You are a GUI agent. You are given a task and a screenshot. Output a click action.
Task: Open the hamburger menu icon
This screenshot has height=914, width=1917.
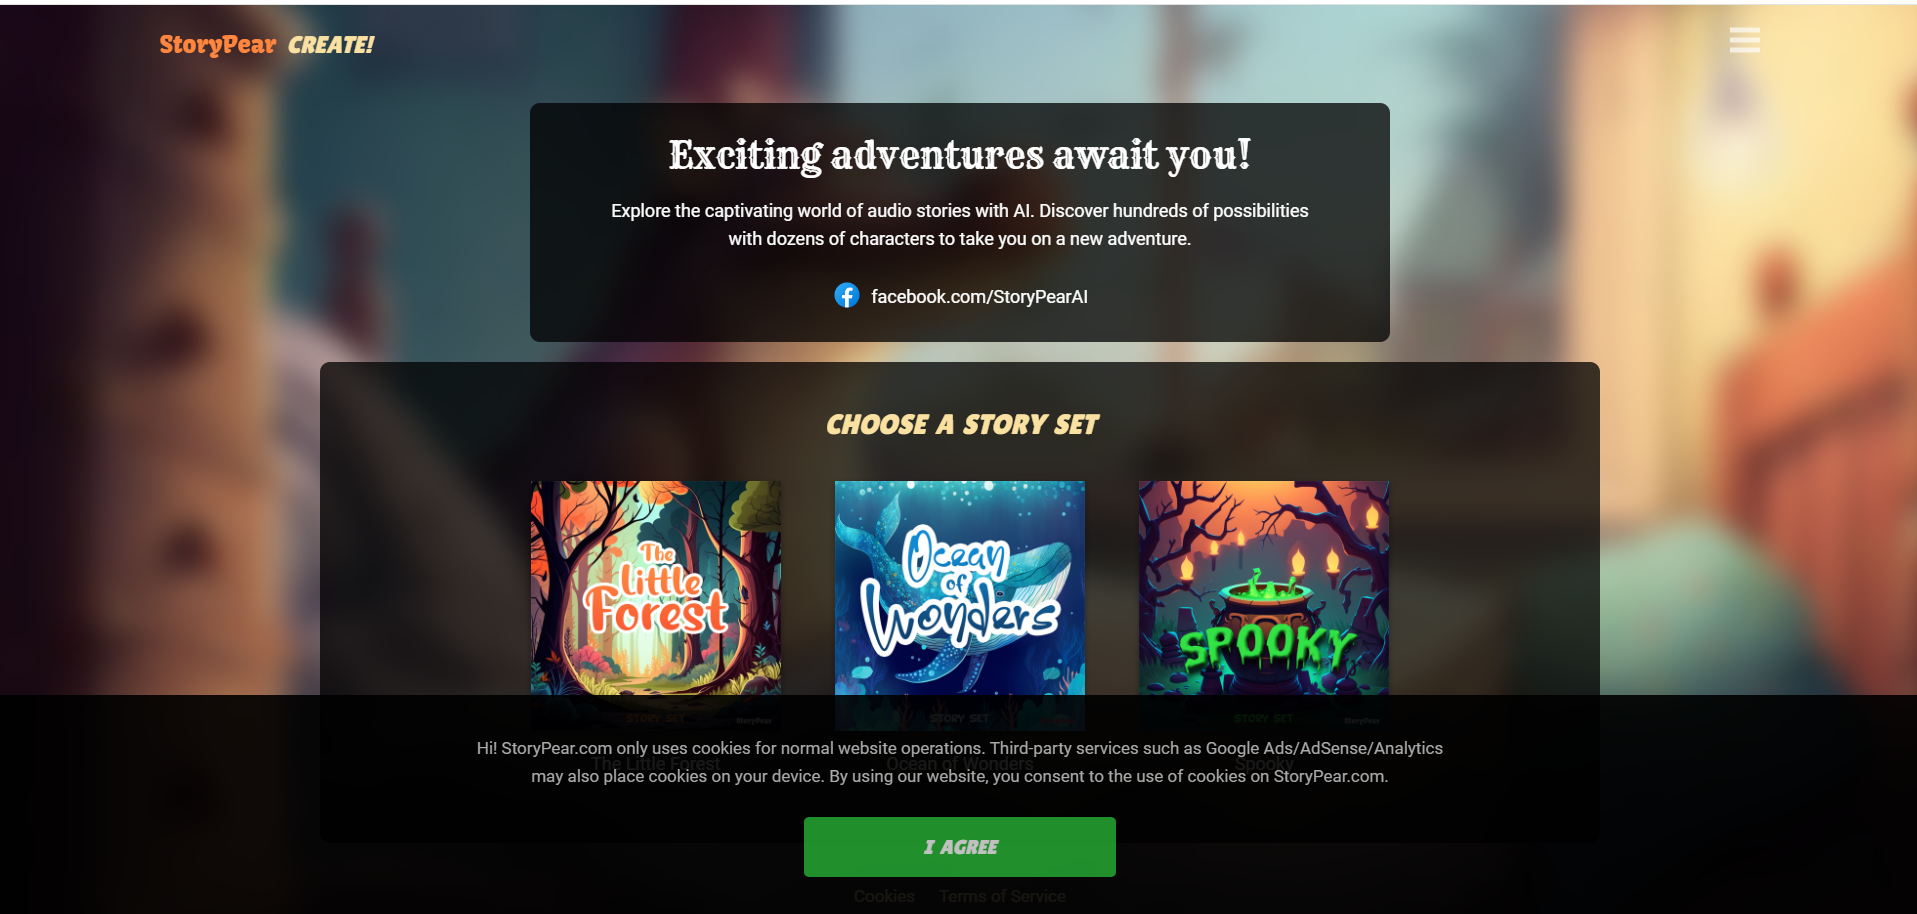pos(1744,40)
